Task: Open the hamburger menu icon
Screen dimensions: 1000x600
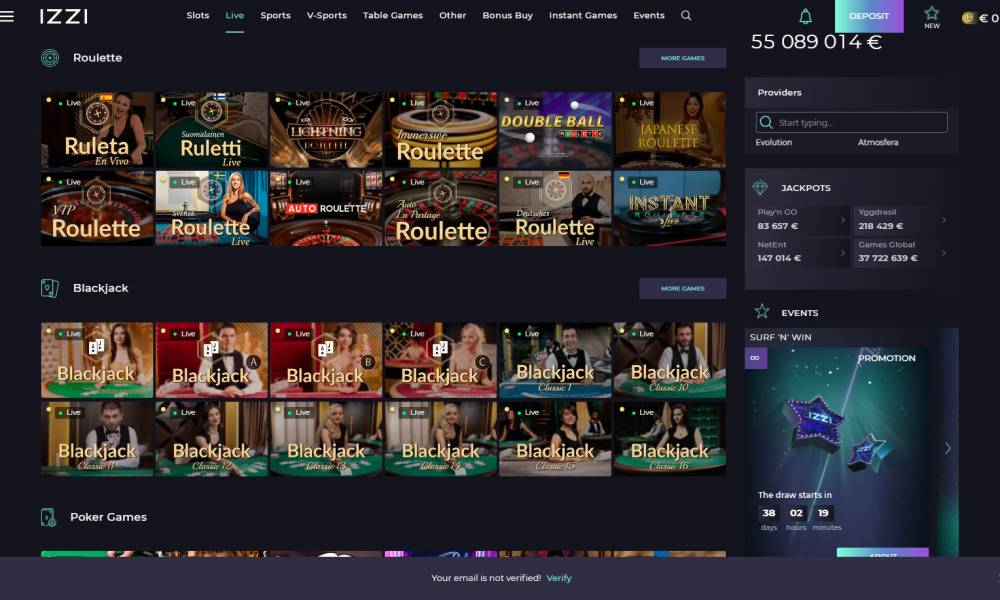Action: click(8, 16)
